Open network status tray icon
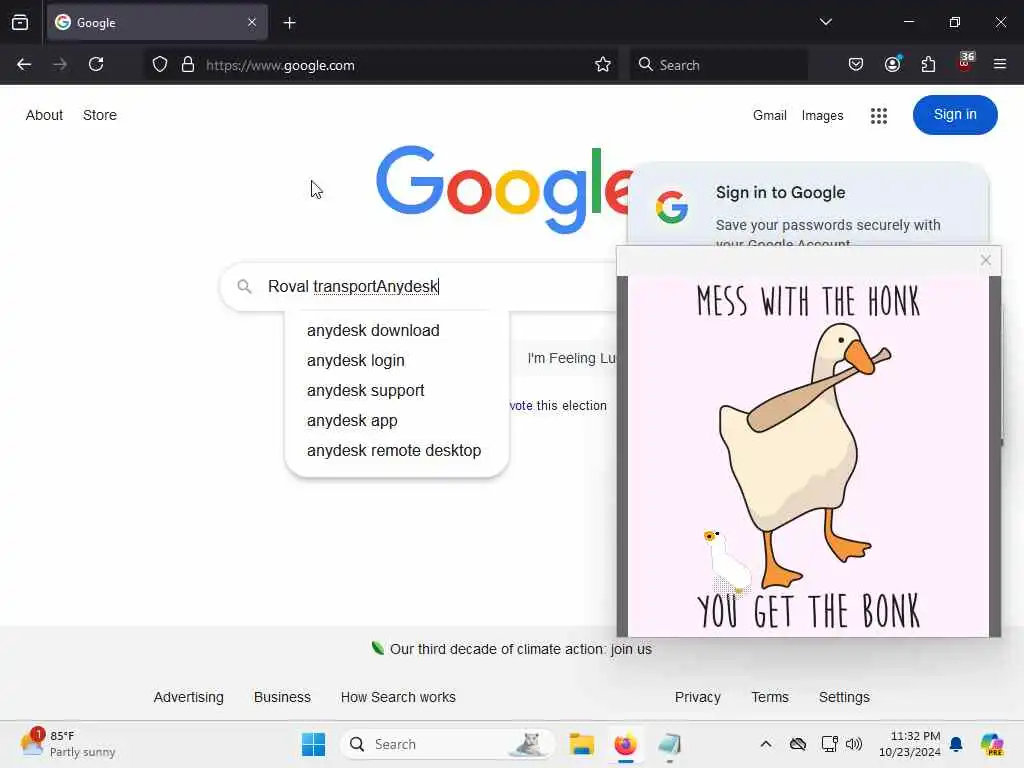The width and height of the screenshot is (1024, 768). tap(829, 744)
